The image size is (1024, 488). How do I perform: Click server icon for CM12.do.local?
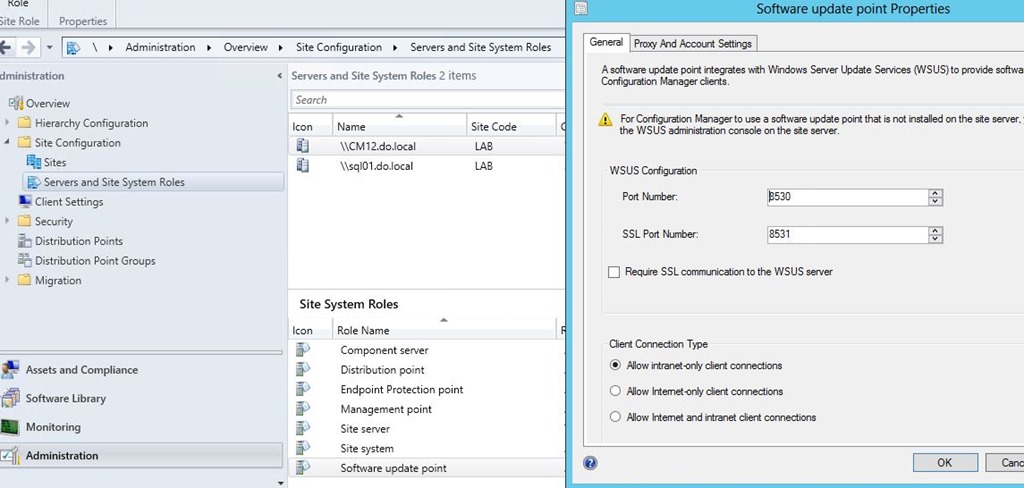pos(302,146)
